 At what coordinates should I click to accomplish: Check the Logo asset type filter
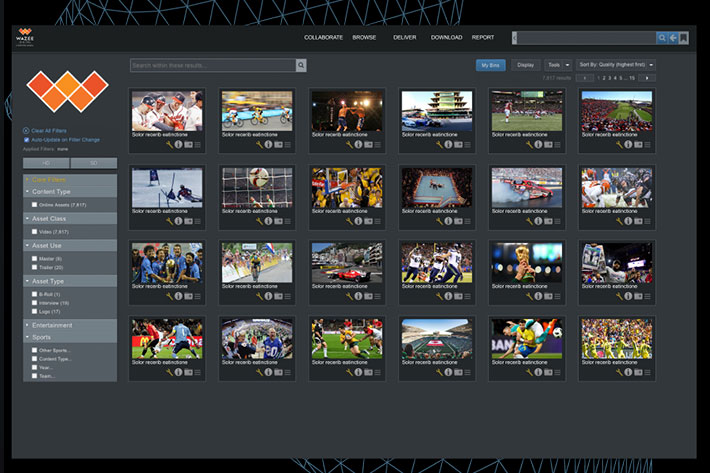[x=34, y=311]
